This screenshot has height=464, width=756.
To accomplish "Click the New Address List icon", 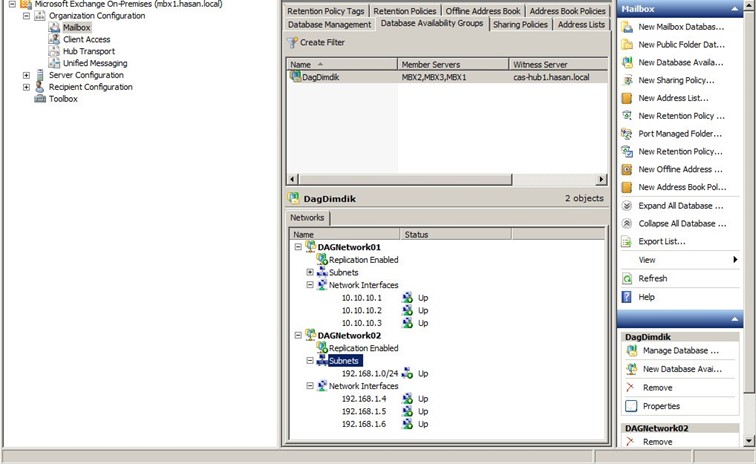I will coord(627,98).
